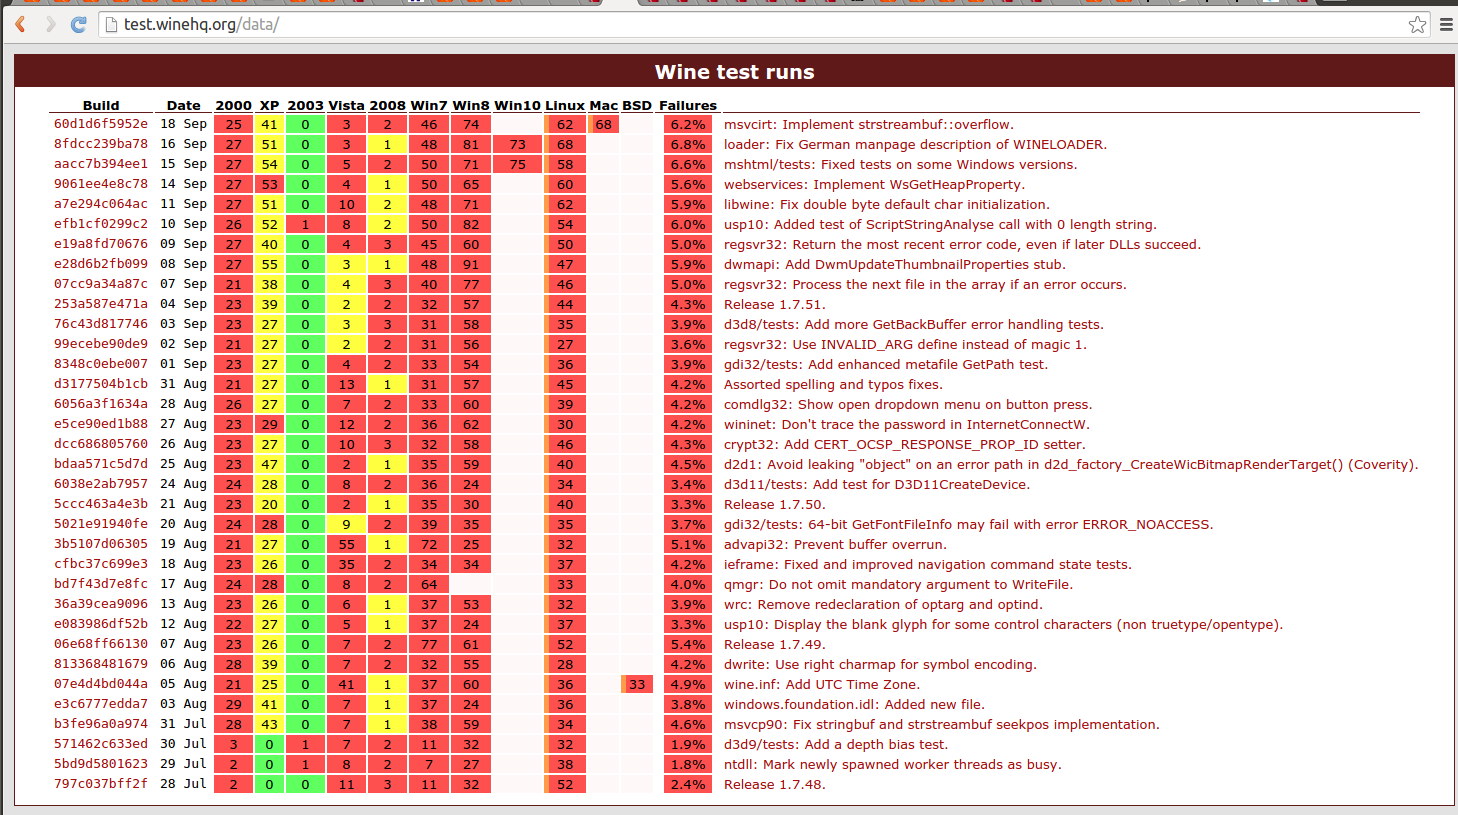
Task: Click the 6.2% failures cell for 18 Sep
Action: tap(688, 124)
